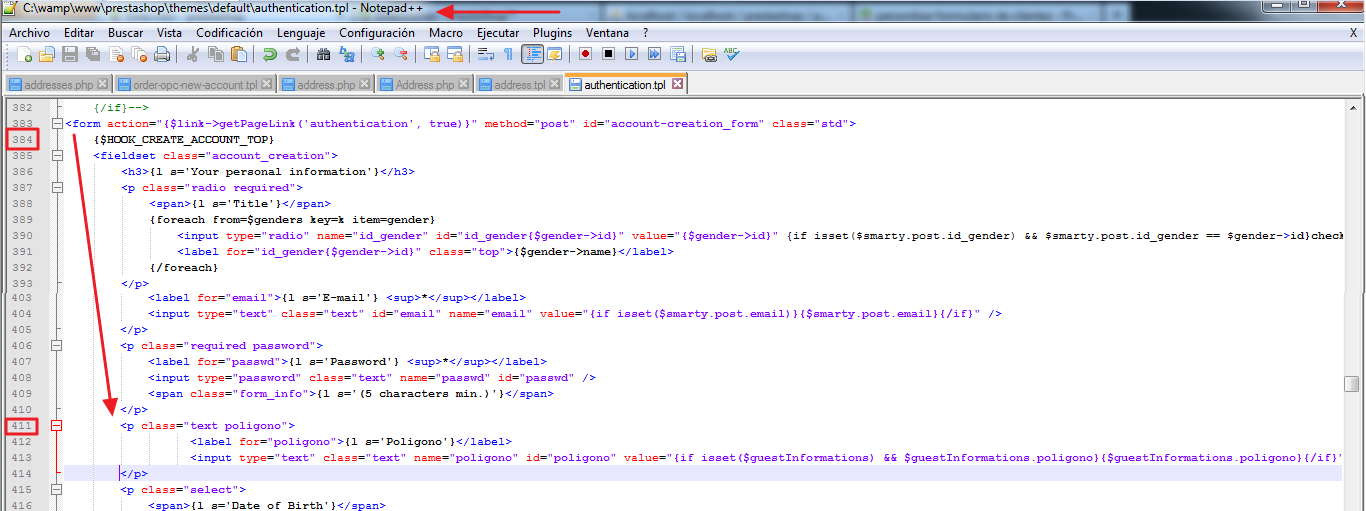Redo the last undone edit
1366x511 pixels.
click(x=292, y=54)
